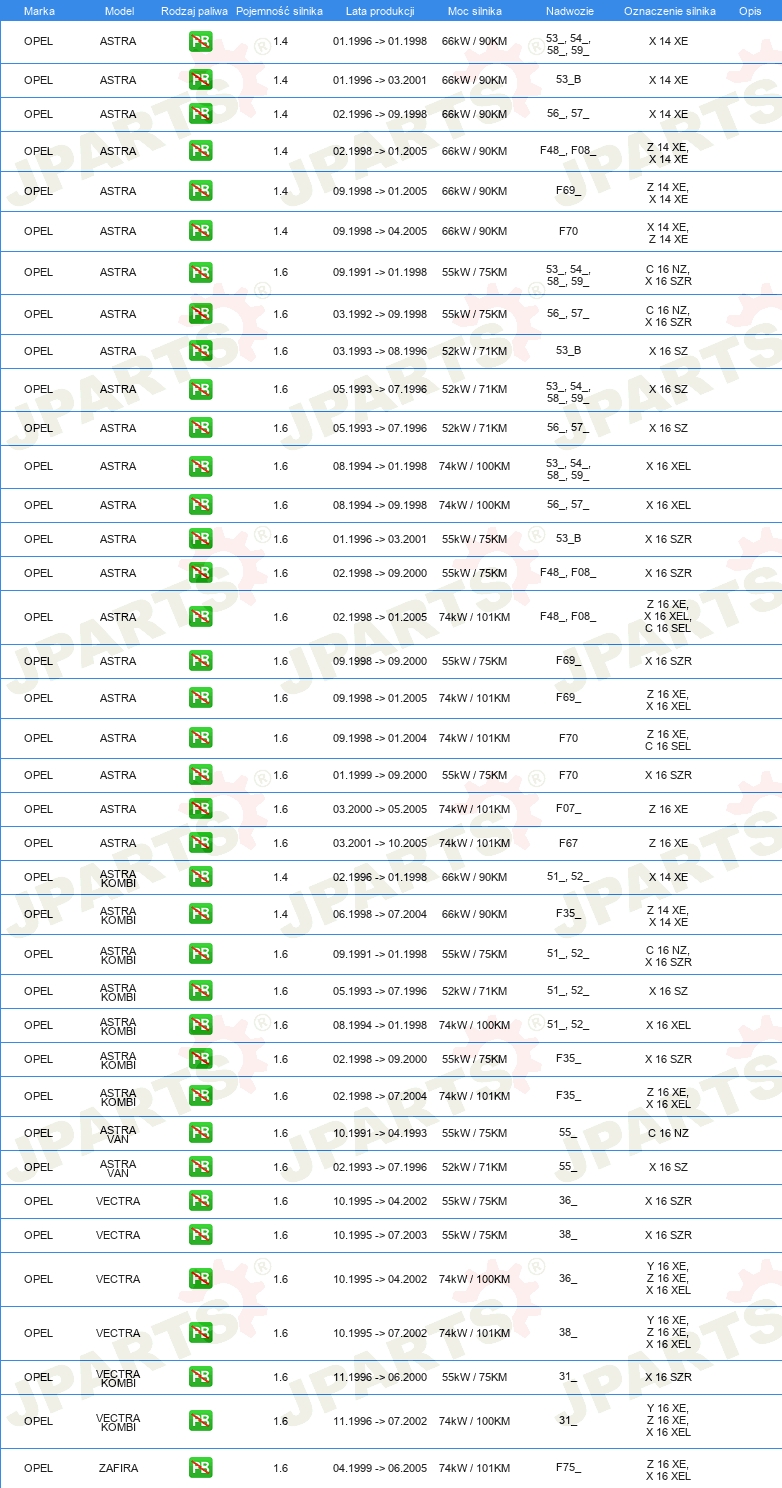
Task: Click the date range 09.1998 -> 01.2004
Action: pos(380,738)
